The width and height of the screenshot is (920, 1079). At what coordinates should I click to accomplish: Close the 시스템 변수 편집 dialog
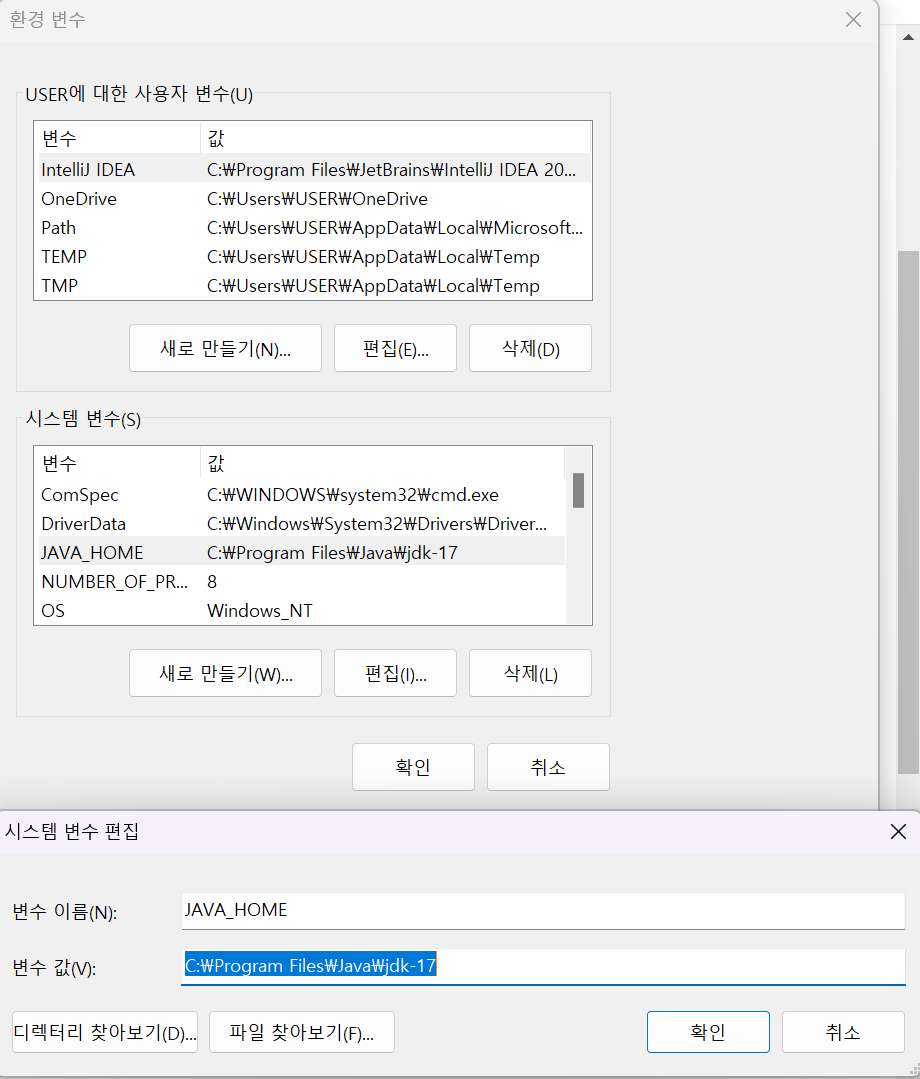[898, 831]
